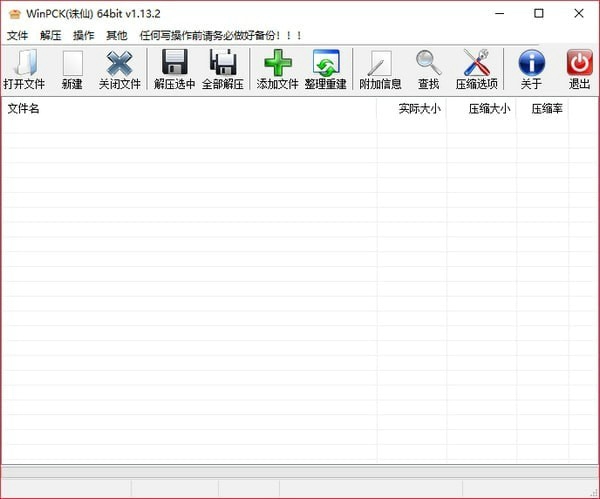Screen dimensions: 600x499
Task: Open the 解压 (Extract) menu
Action: [51, 35]
